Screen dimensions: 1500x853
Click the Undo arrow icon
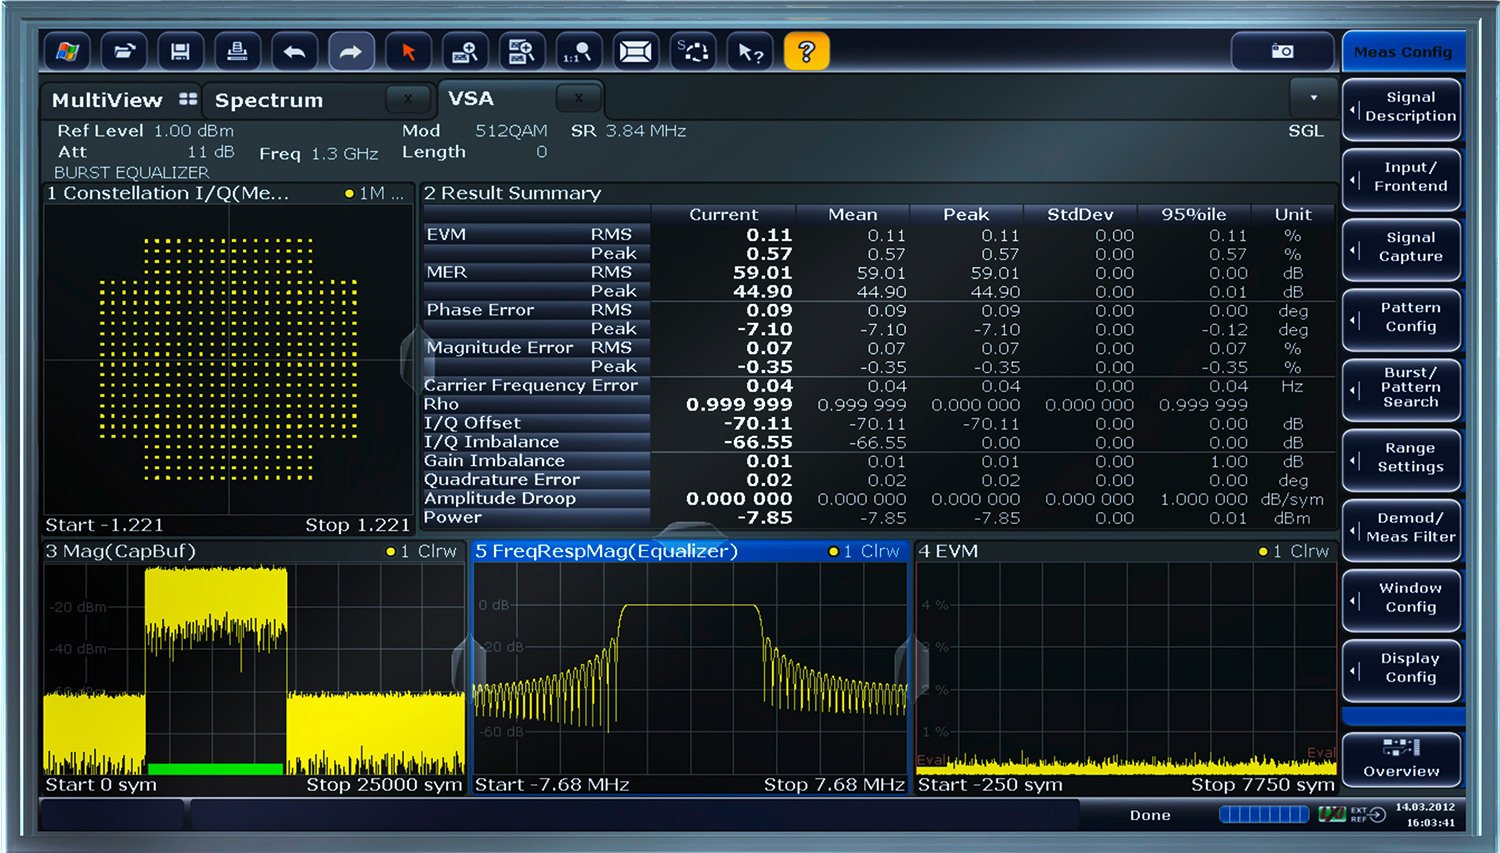click(294, 51)
